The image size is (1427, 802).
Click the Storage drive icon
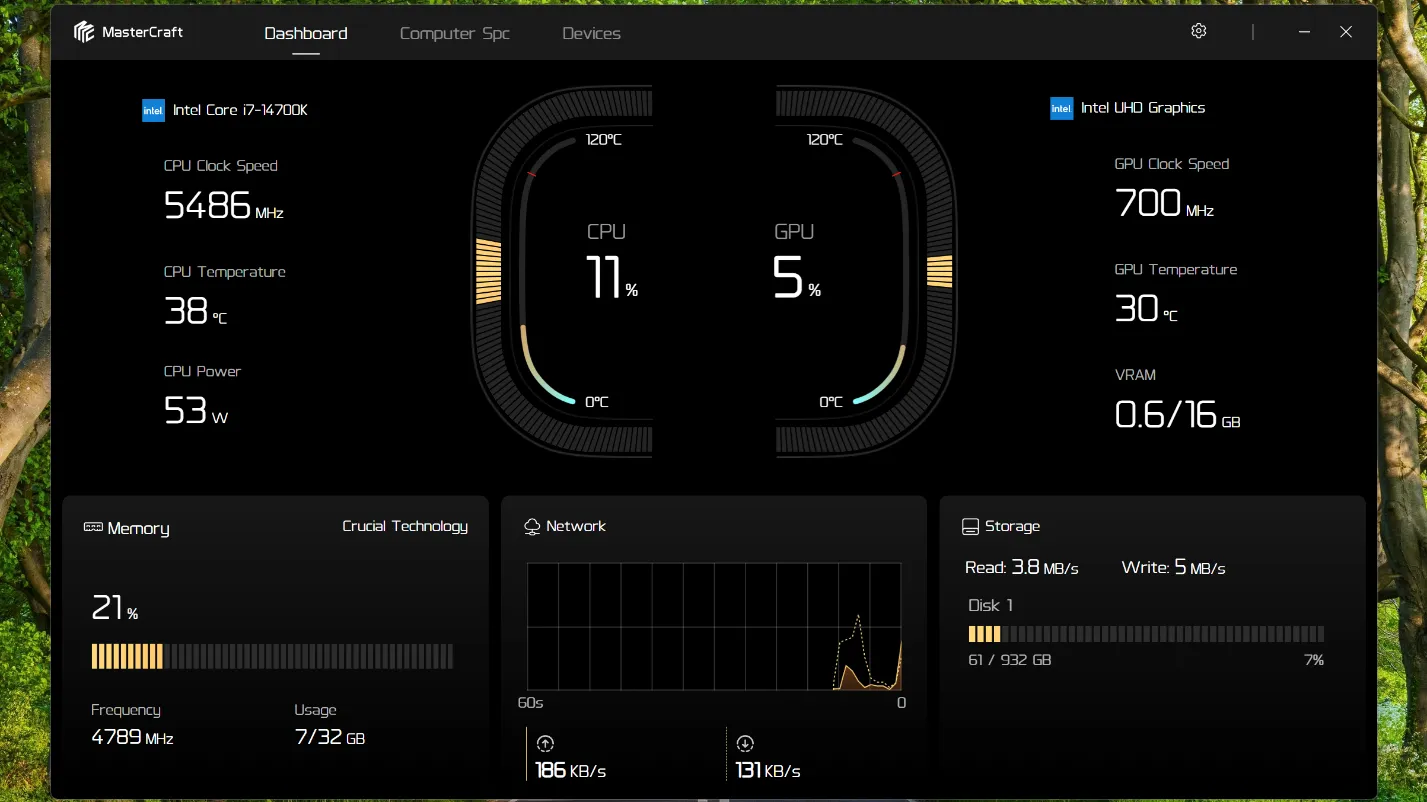pos(970,526)
